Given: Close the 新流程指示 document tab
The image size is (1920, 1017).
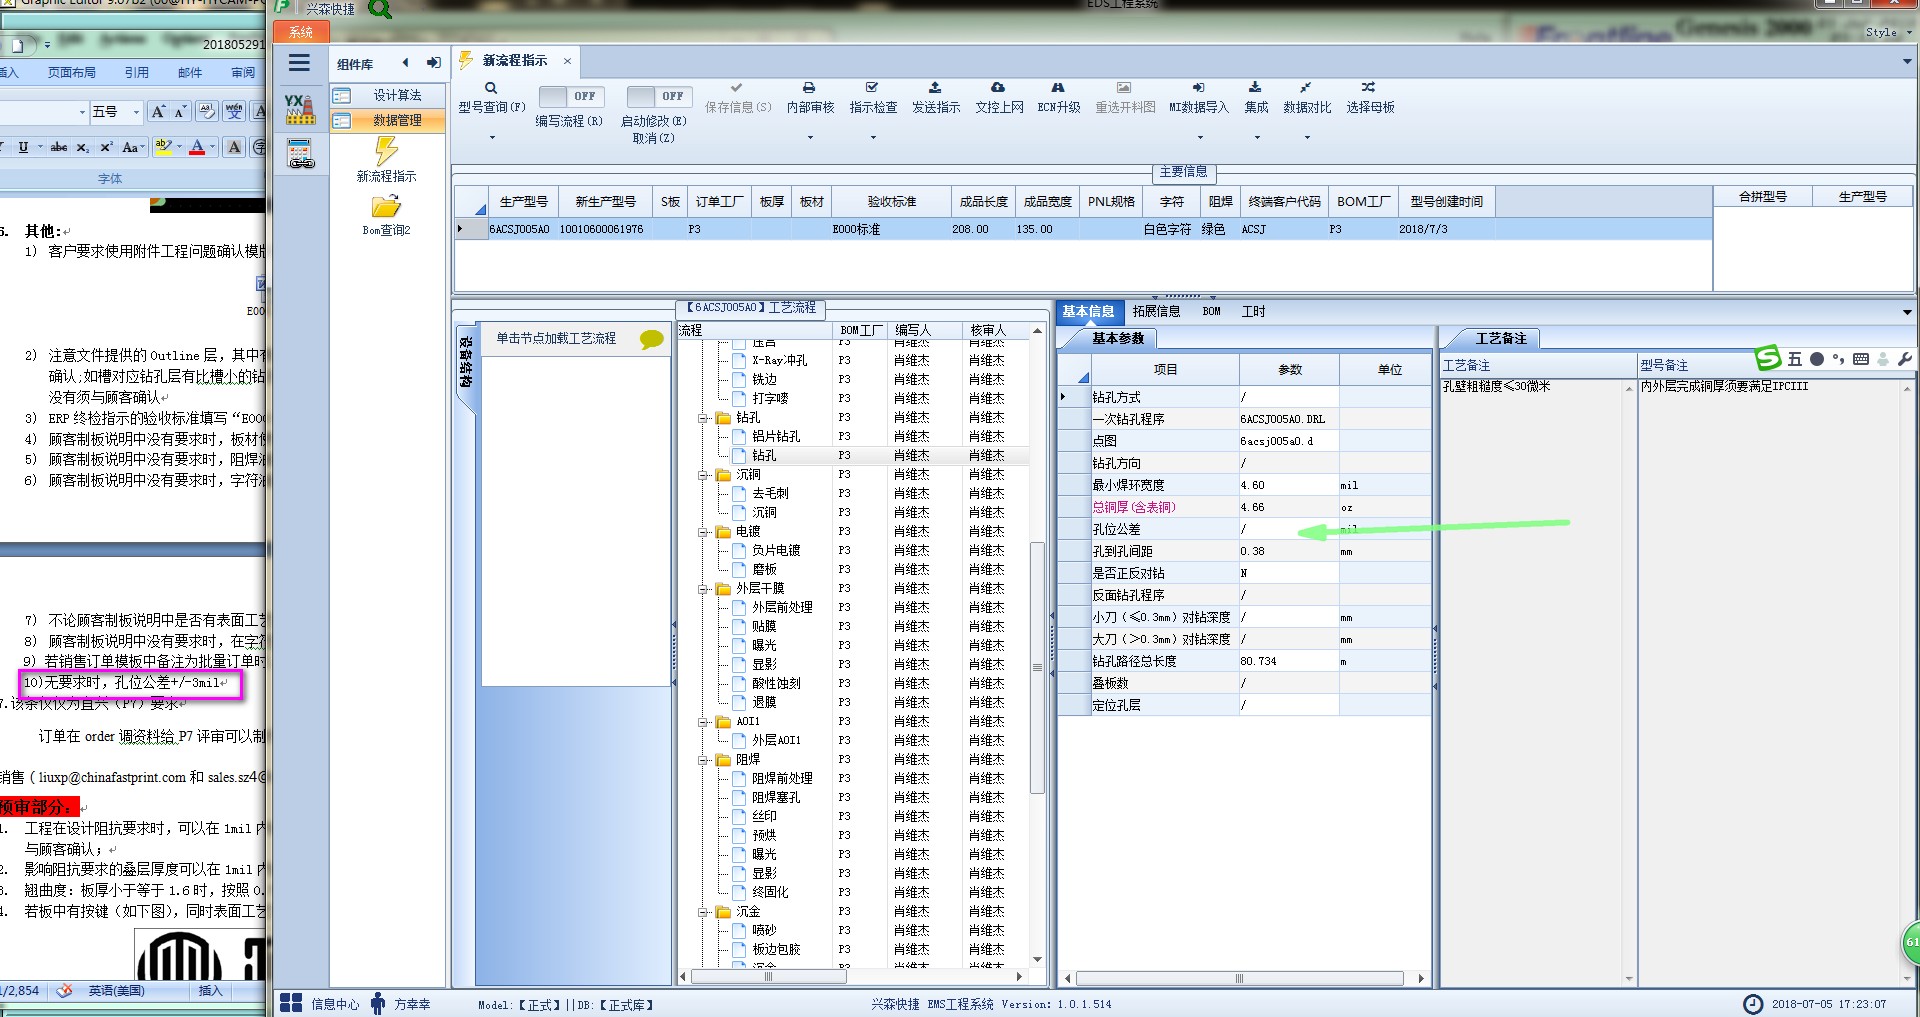Looking at the screenshot, I should (x=567, y=61).
